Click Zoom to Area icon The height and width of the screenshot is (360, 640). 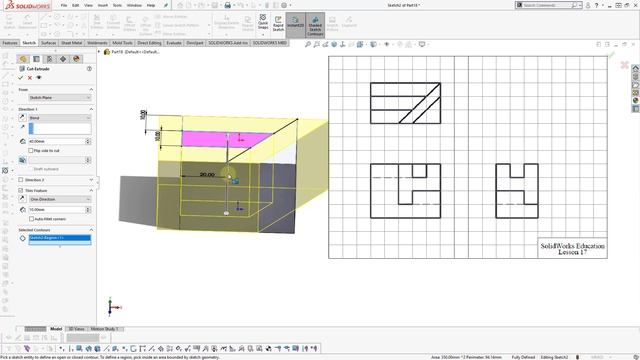(x=317, y=44)
